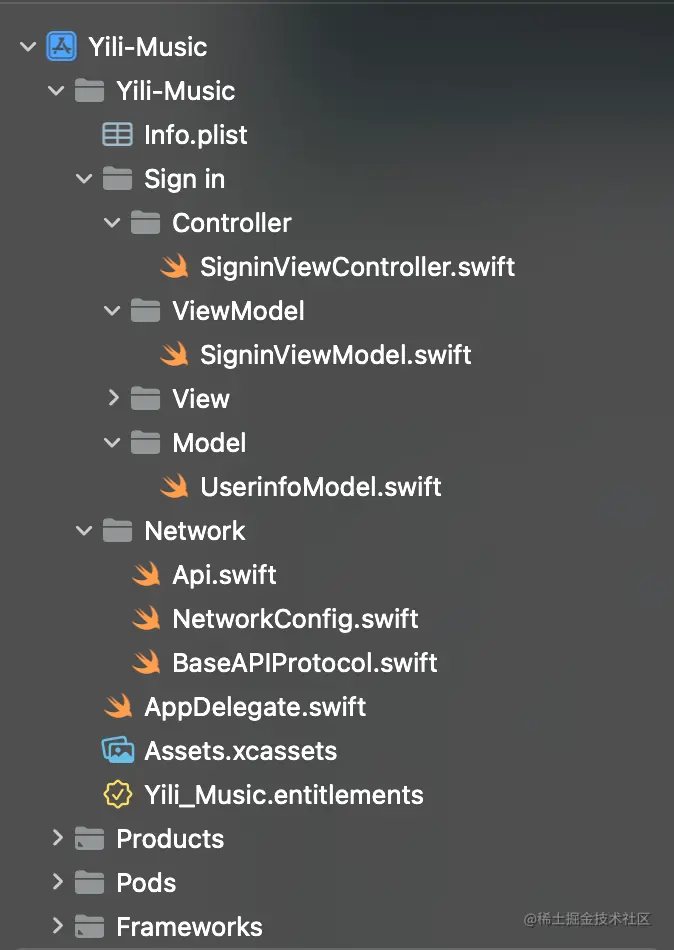
Task: Open BaseAPIProtocol.swift file
Action: point(305,663)
